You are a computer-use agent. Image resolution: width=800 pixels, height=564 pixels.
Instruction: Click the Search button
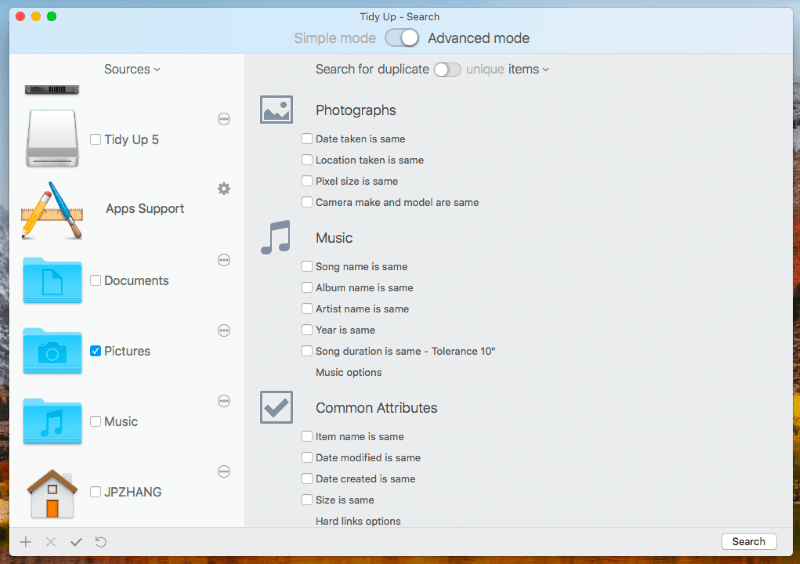click(x=748, y=541)
